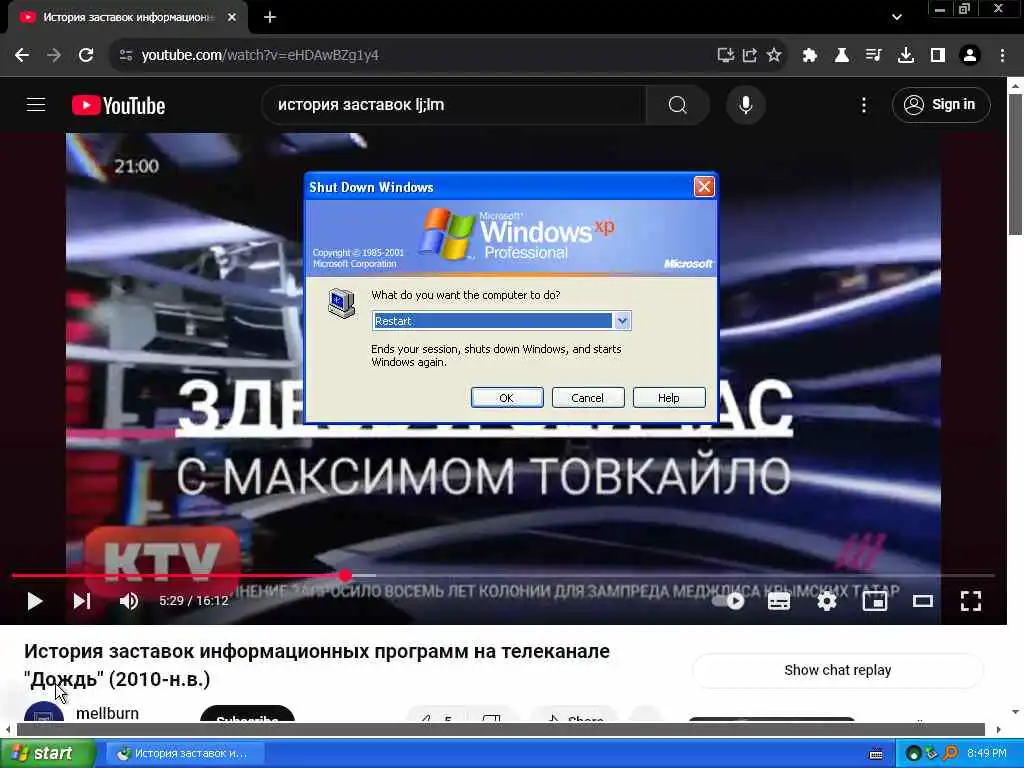
Task: Toggle subtitles captions button
Action: click(778, 601)
